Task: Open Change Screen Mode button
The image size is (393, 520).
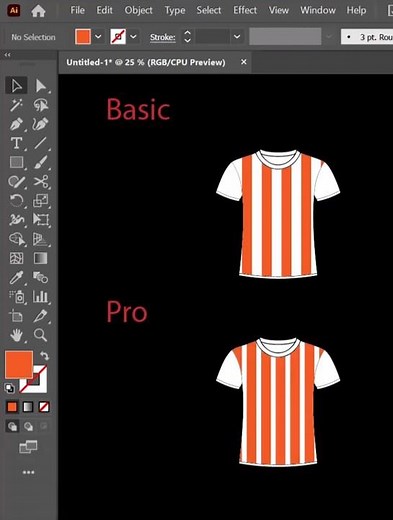Action: 28,447
